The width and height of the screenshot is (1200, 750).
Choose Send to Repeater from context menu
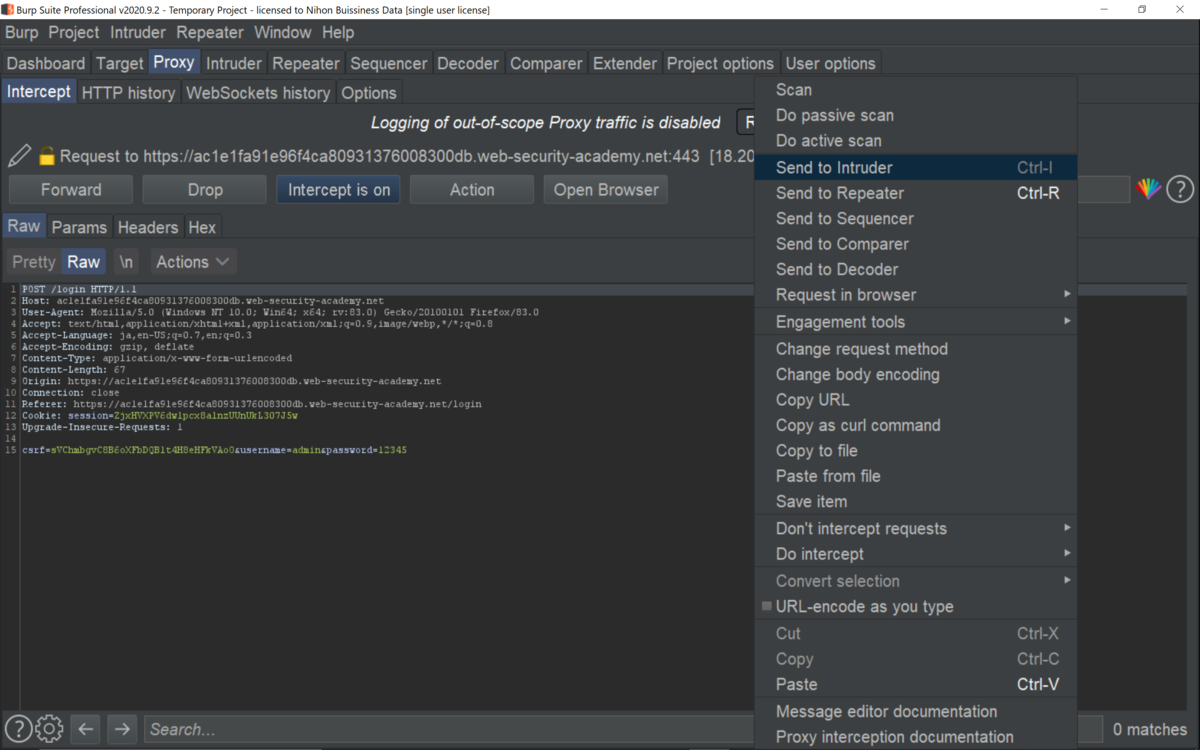[916, 193]
